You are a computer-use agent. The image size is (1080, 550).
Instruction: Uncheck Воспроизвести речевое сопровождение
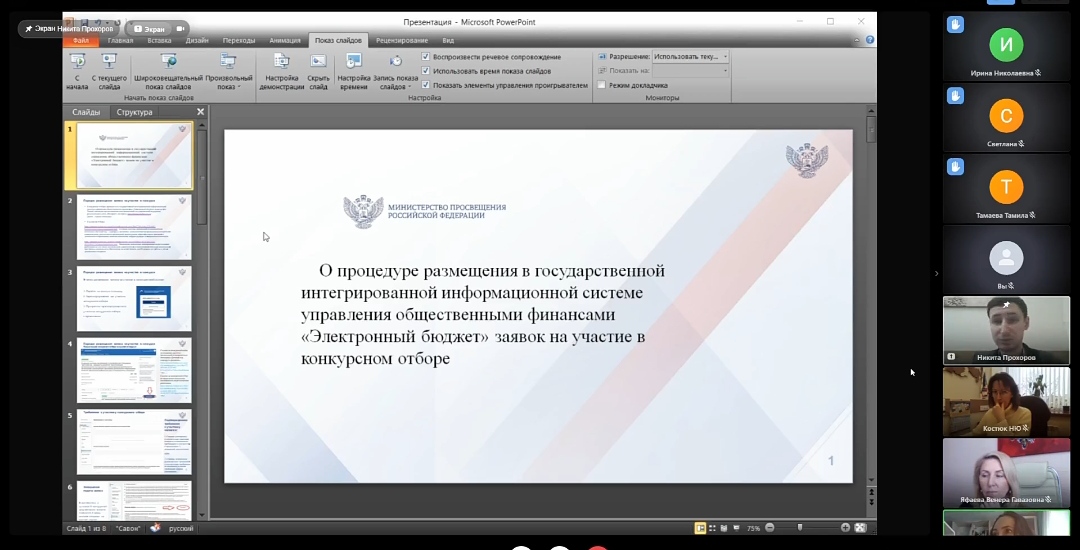[x=426, y=57]
